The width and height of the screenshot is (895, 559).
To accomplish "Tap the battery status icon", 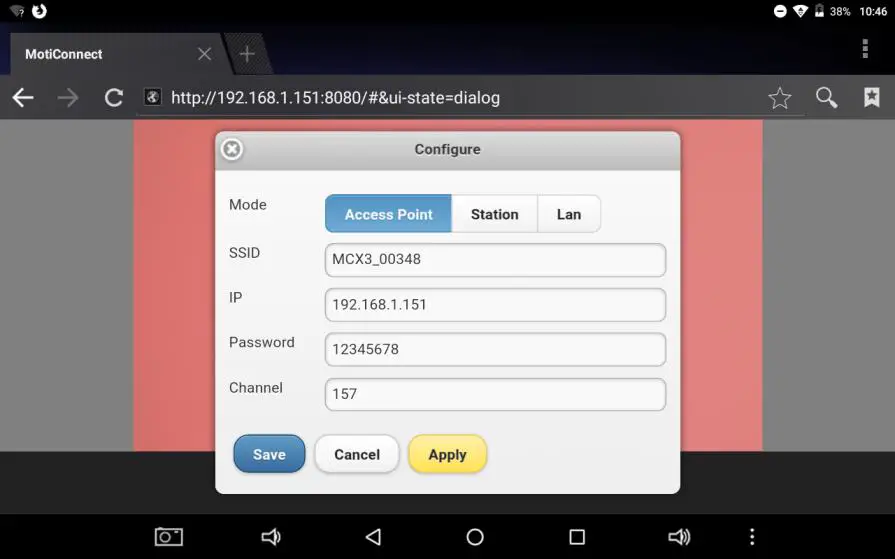I will click(819, 11).
